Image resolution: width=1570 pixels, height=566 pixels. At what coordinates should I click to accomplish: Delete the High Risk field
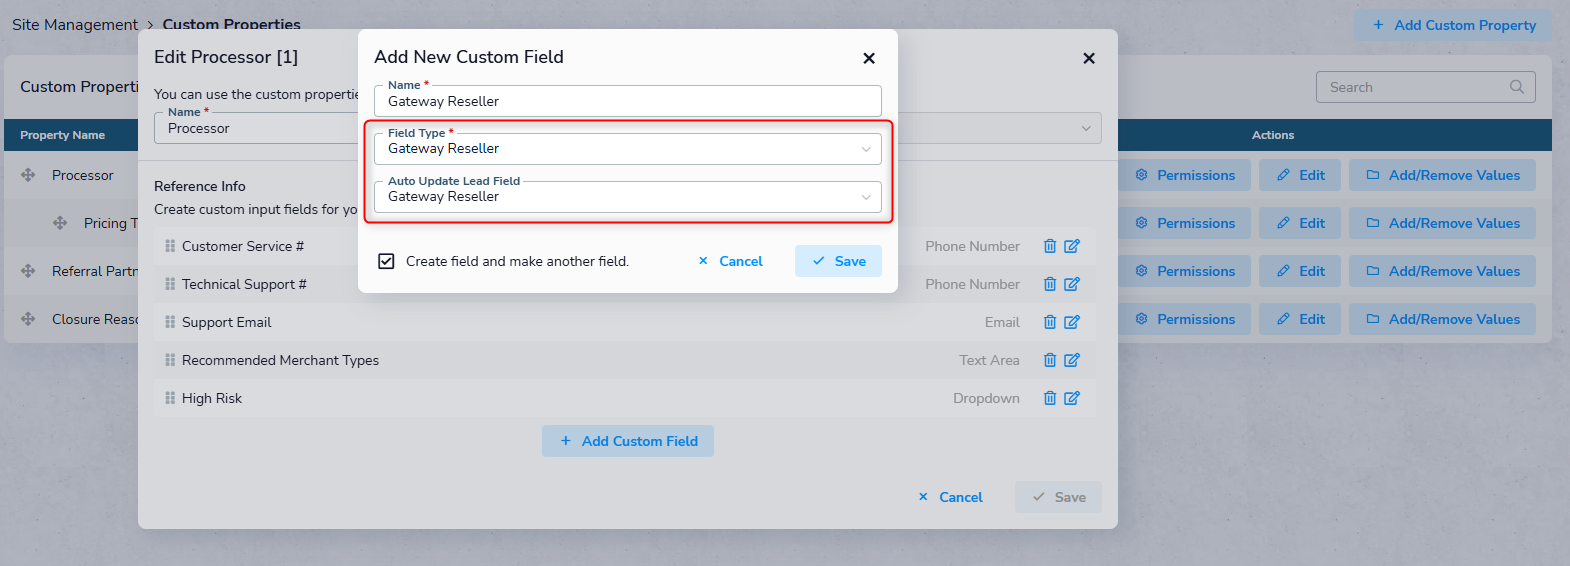click(1050, 398)
